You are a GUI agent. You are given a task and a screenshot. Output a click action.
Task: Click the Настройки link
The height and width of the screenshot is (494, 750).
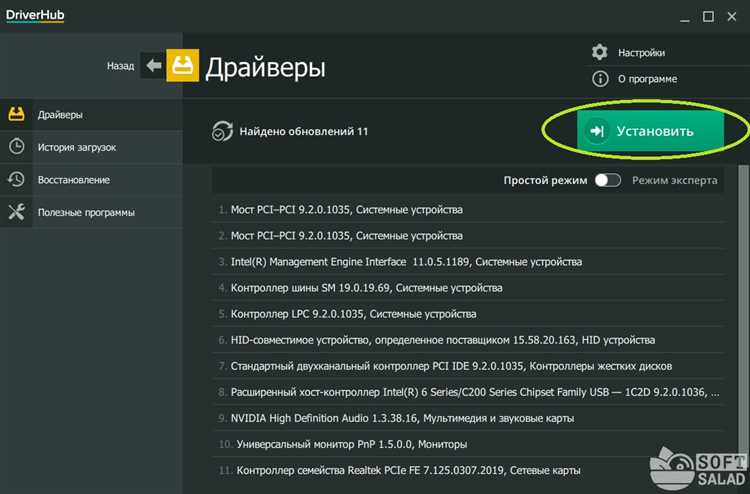pos(641,53)
